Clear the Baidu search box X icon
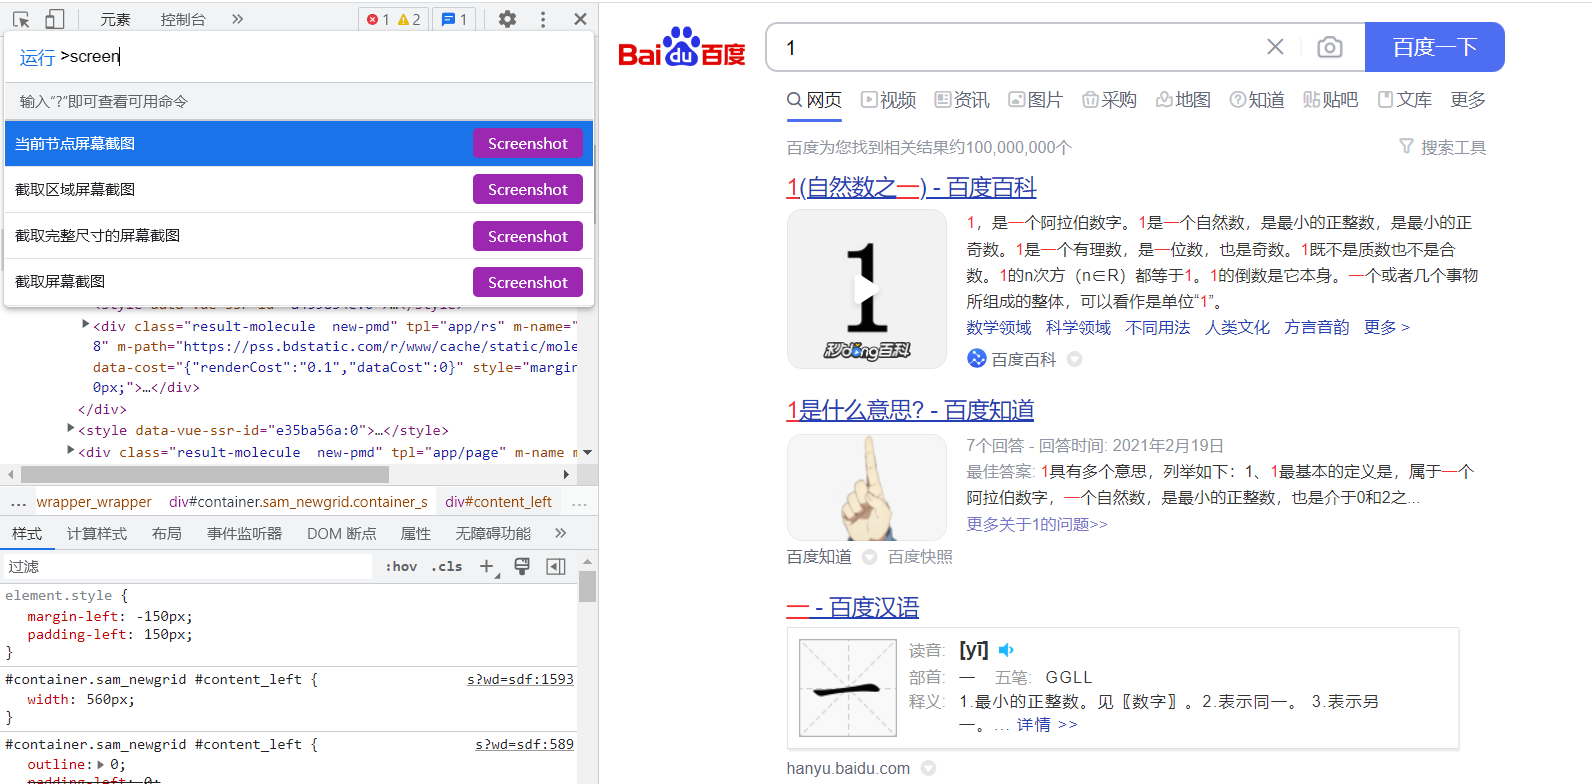 pyautogui.click(x=1275, y=47)
